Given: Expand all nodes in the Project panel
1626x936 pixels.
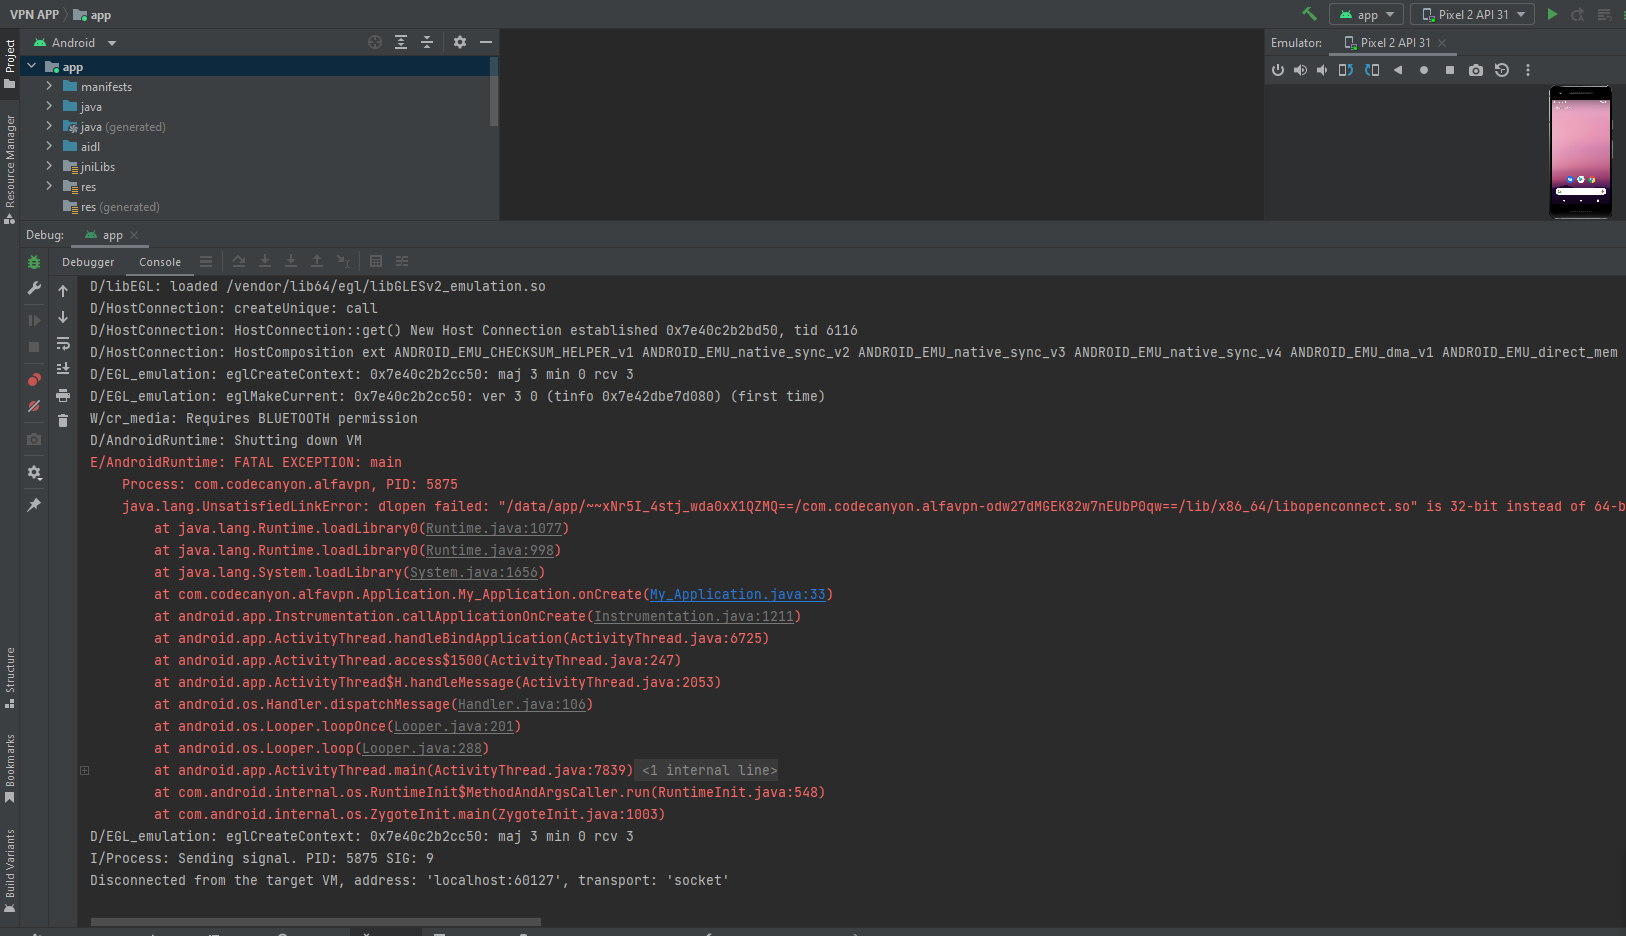Looking at the screenshot, I should pos(401,42).
